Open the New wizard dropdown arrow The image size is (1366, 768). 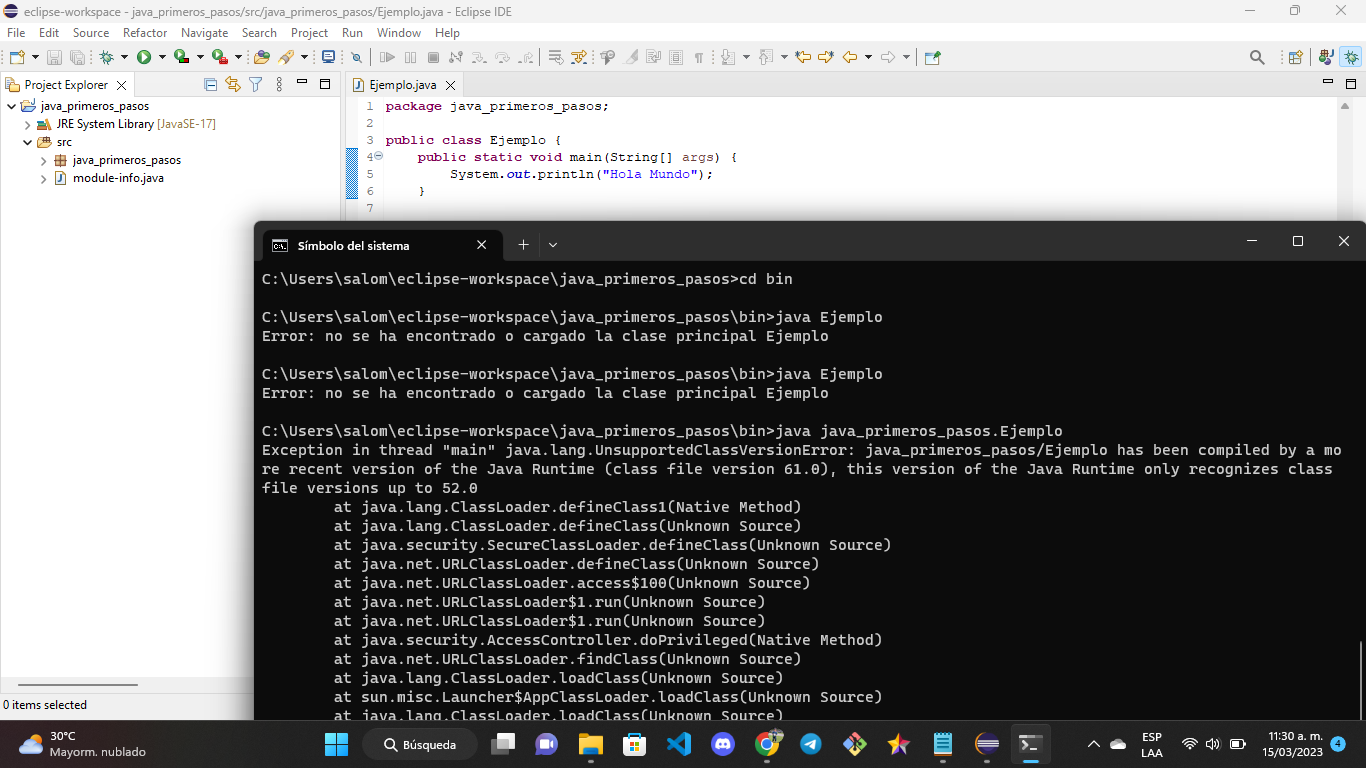35,57
